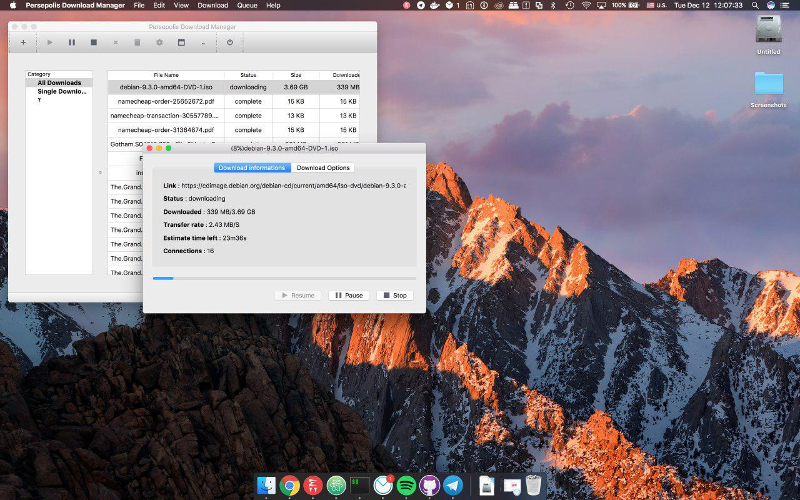Click the resume play icon in toolbar
Image resolution: width=800 pixels, height=500 pixels.
pyautogui.click(x=50, y=42)
